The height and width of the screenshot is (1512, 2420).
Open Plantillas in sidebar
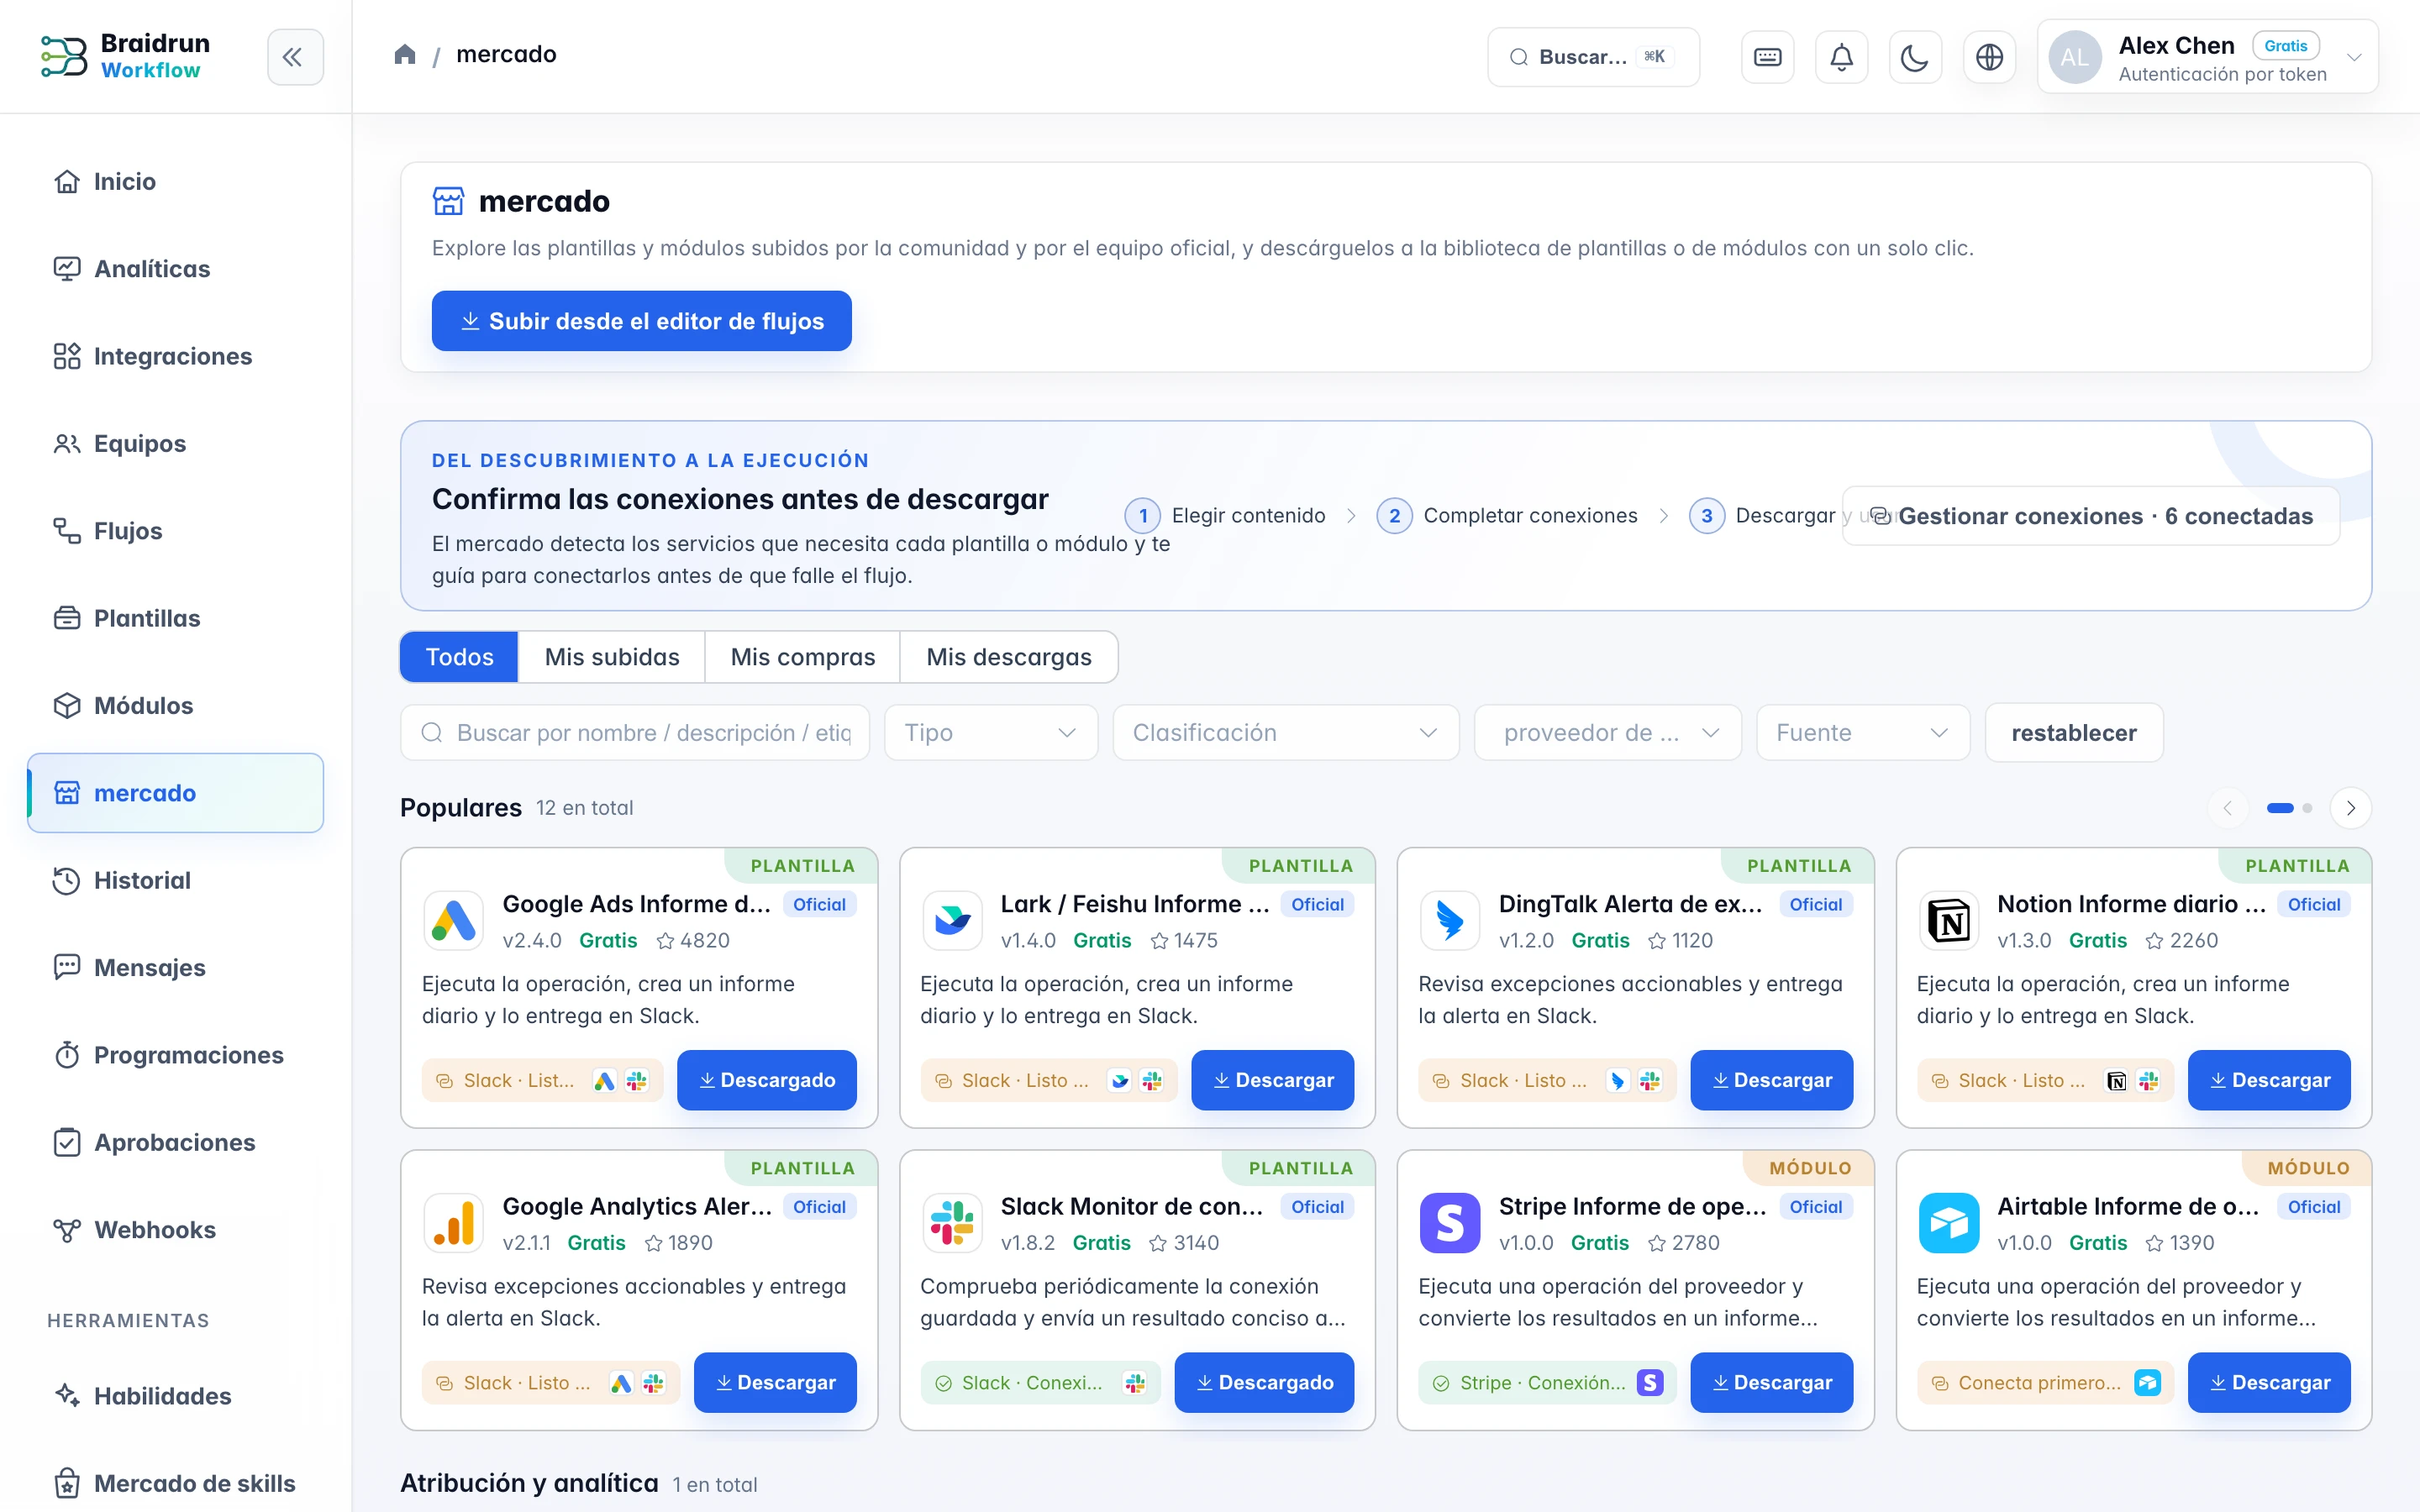[175, 618]
